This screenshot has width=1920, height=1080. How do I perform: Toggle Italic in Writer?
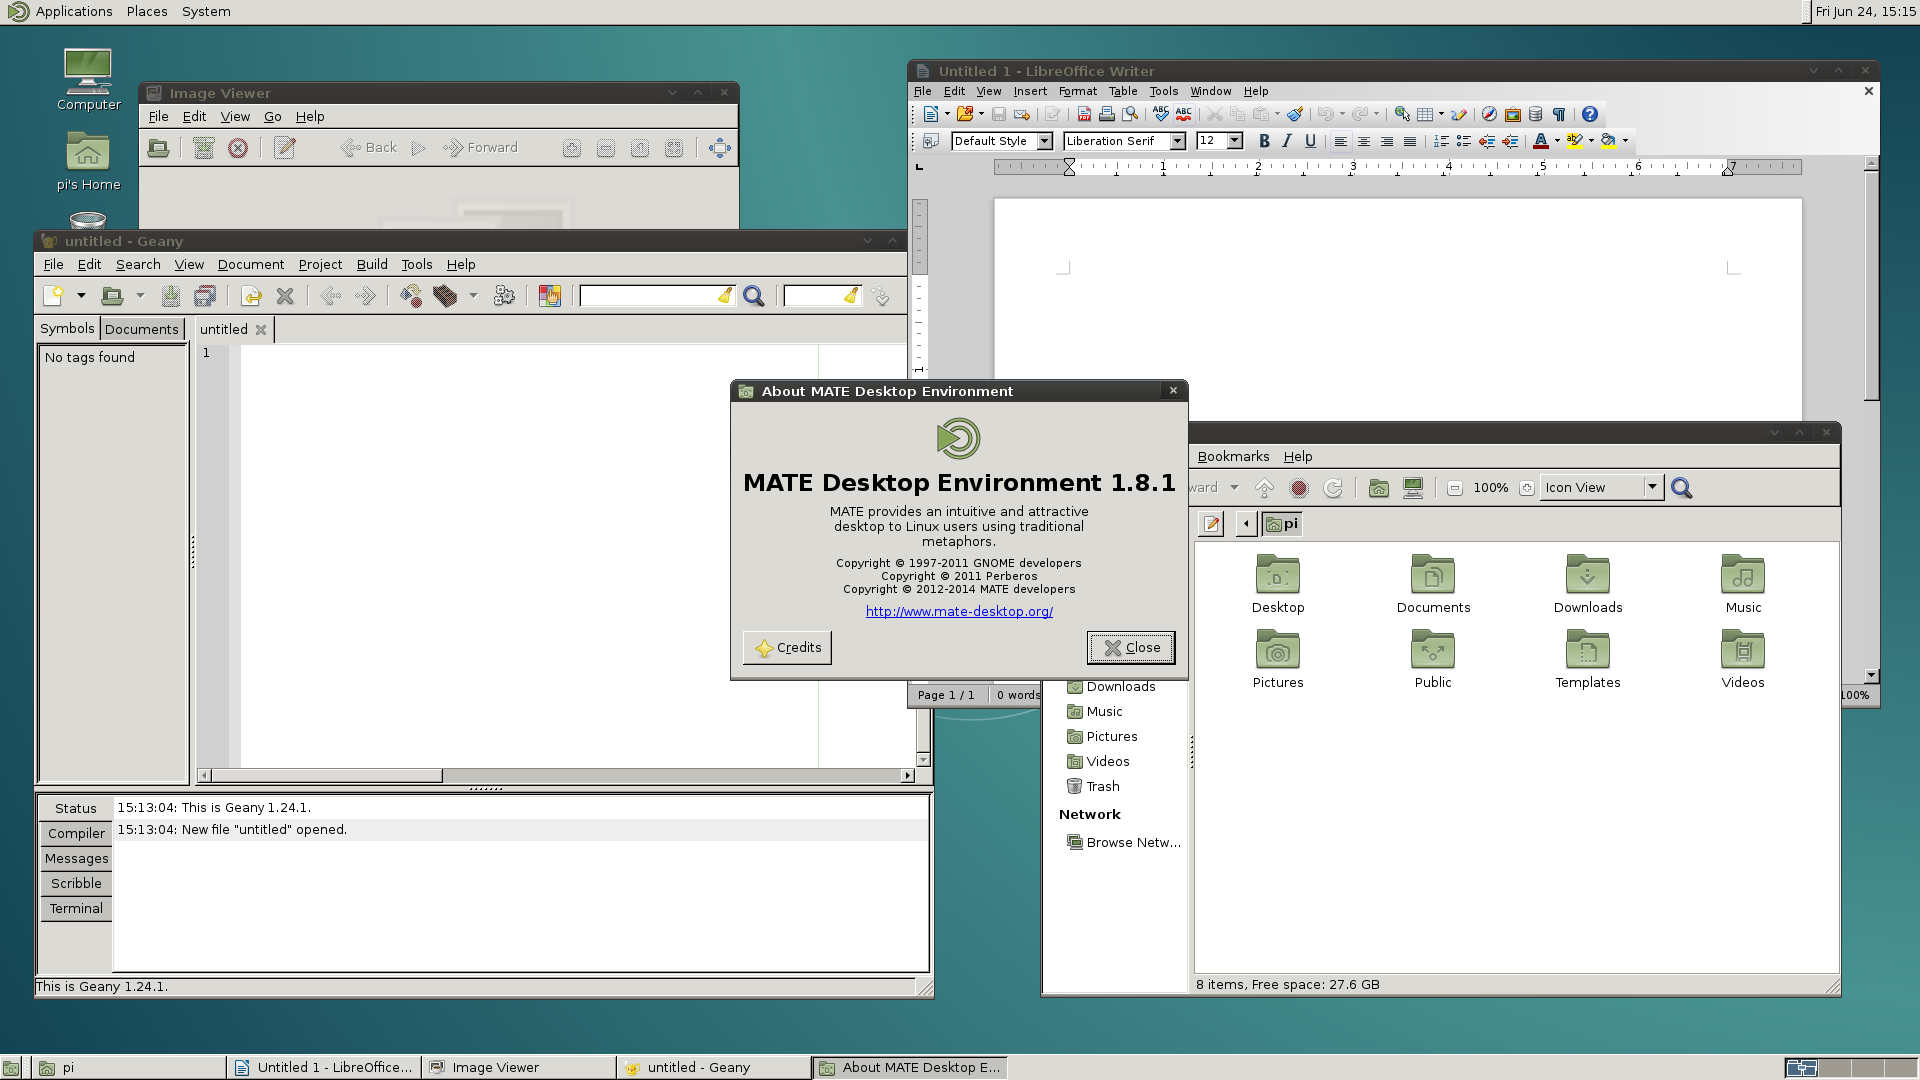click(1287, 141)
